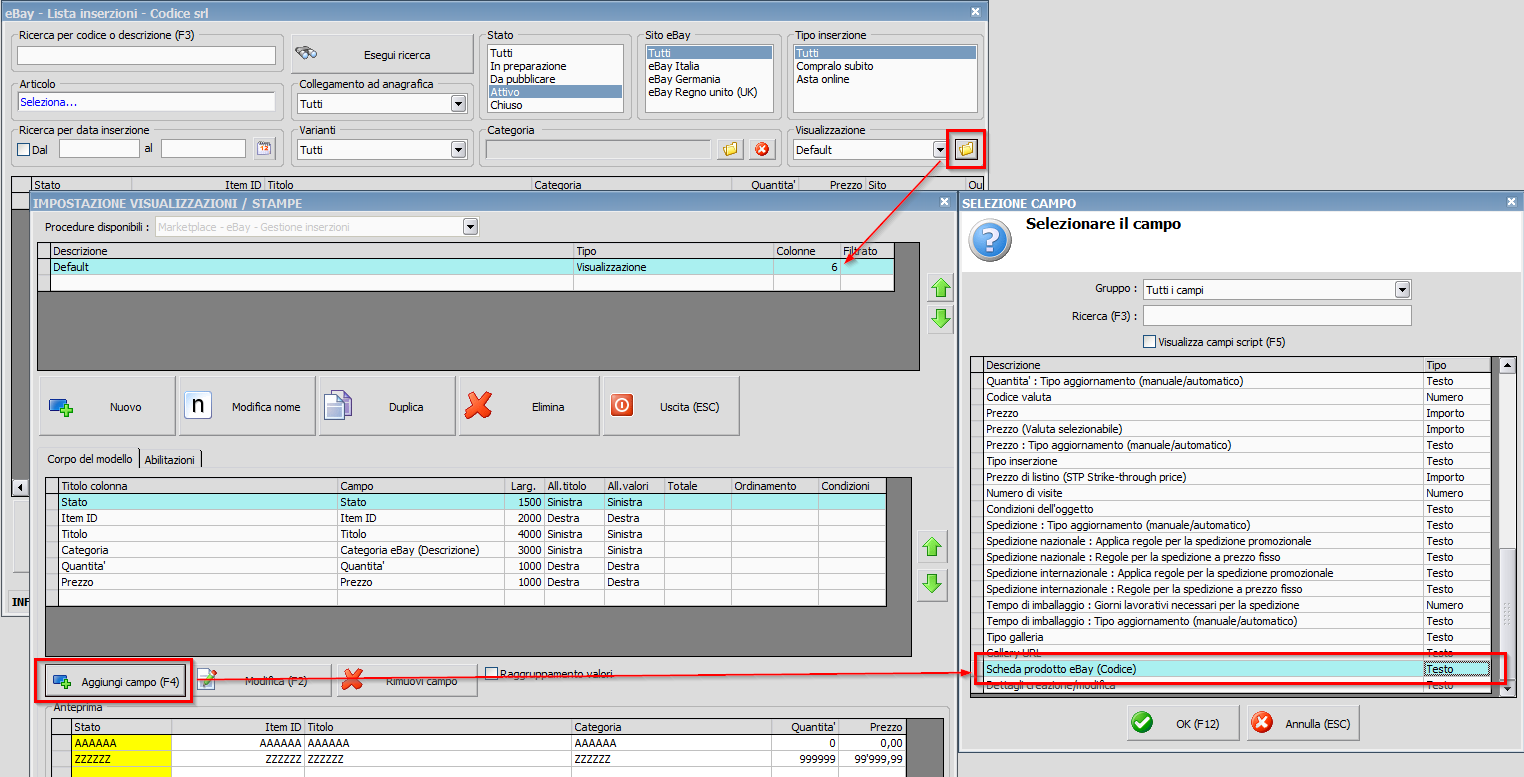The height and width of the screenshot is (777, 1524).
Task: Click Descrizione header in Selezione campo list
Action: point(1204,365)
